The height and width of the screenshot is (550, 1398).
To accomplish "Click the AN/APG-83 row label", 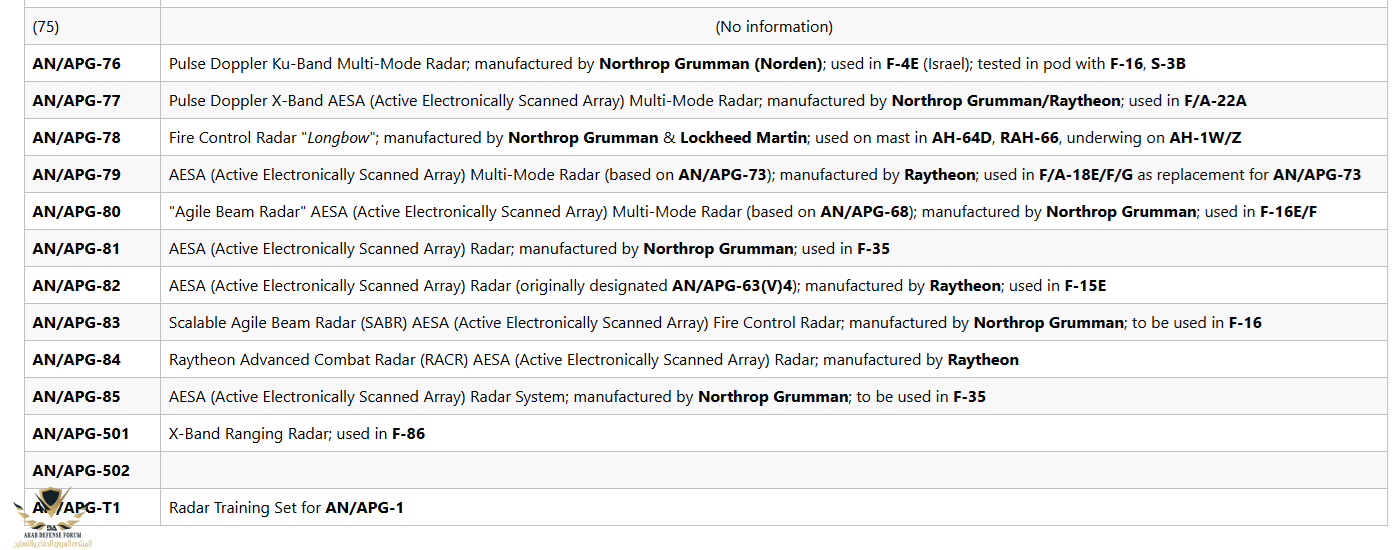I will (x=76, y=323).
